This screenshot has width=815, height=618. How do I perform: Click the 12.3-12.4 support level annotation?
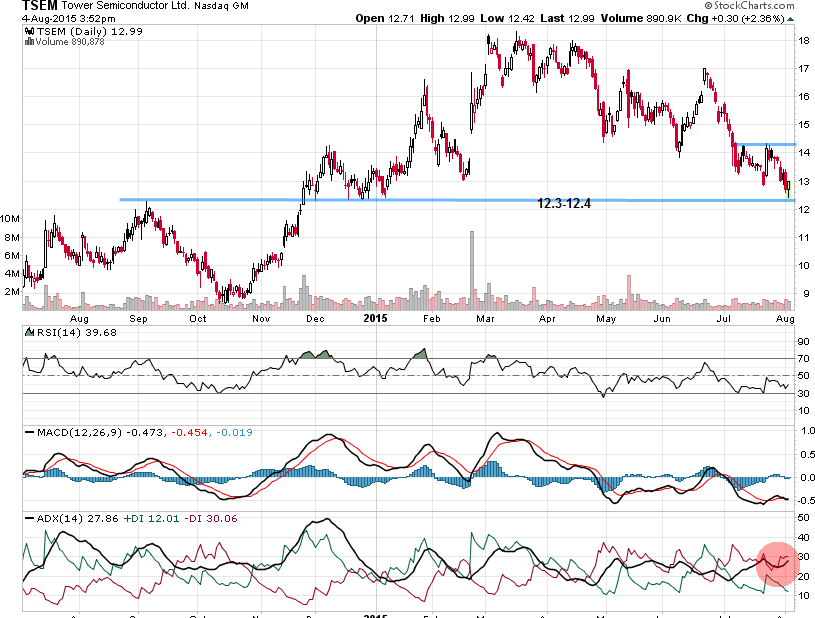564,203
